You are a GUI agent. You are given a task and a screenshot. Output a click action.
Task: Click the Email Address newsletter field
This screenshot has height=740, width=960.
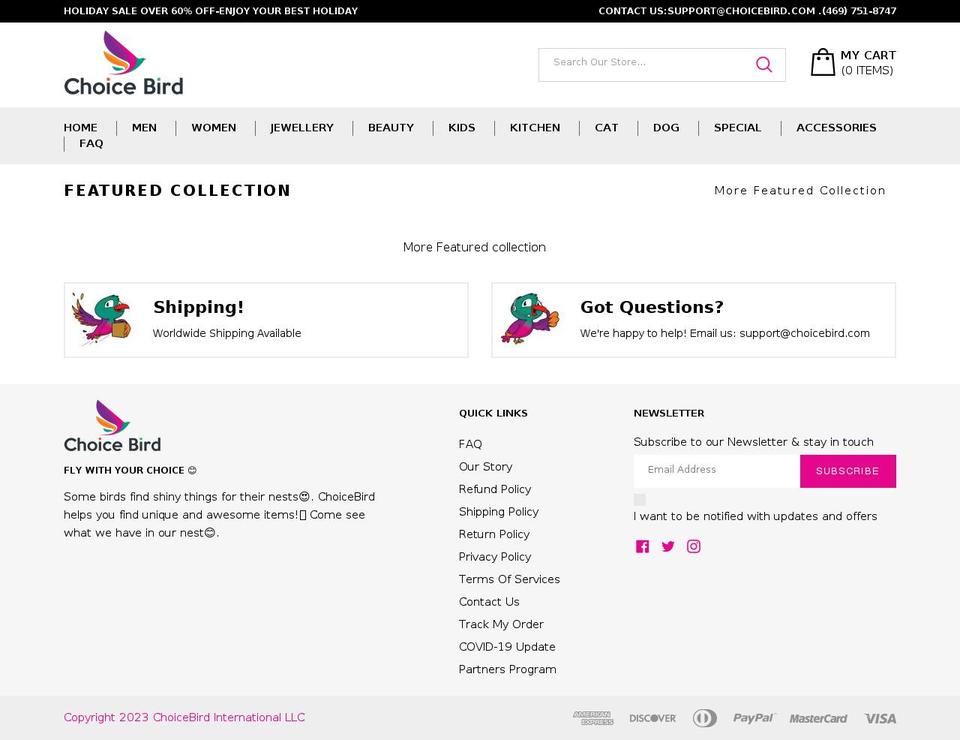(x=717, y=471)
